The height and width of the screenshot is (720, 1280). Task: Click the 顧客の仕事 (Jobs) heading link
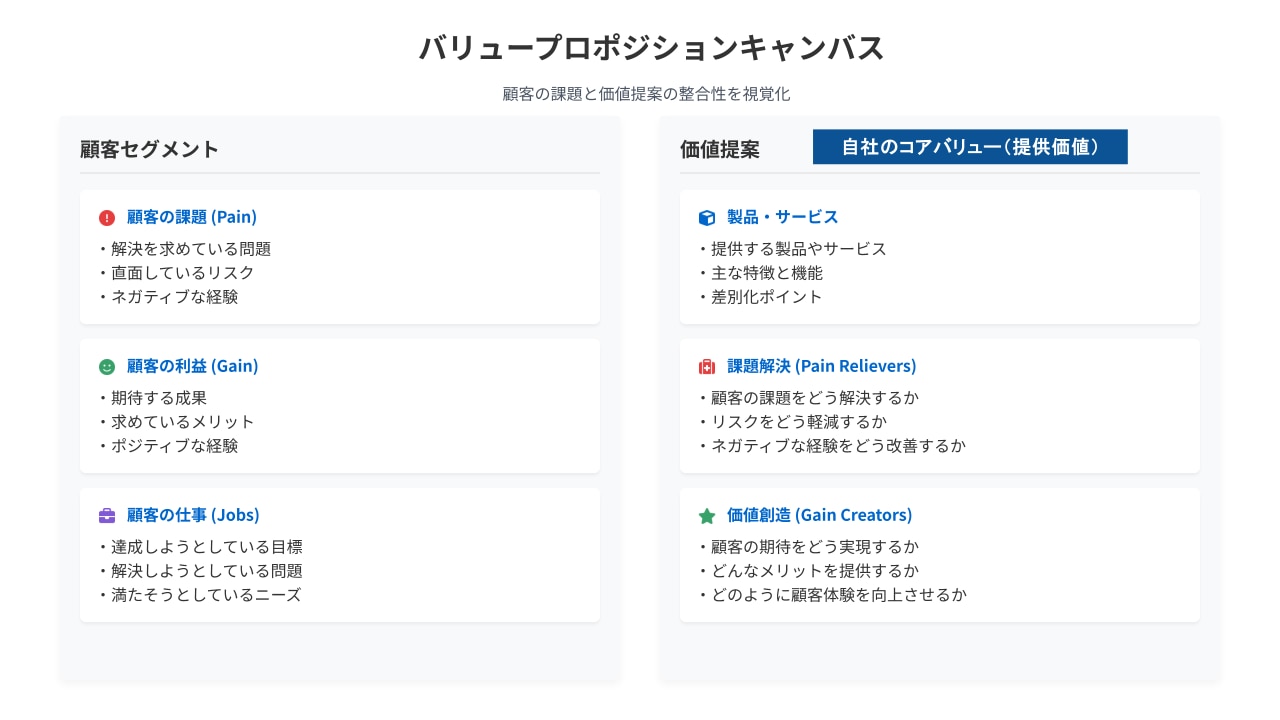(190, 515)
